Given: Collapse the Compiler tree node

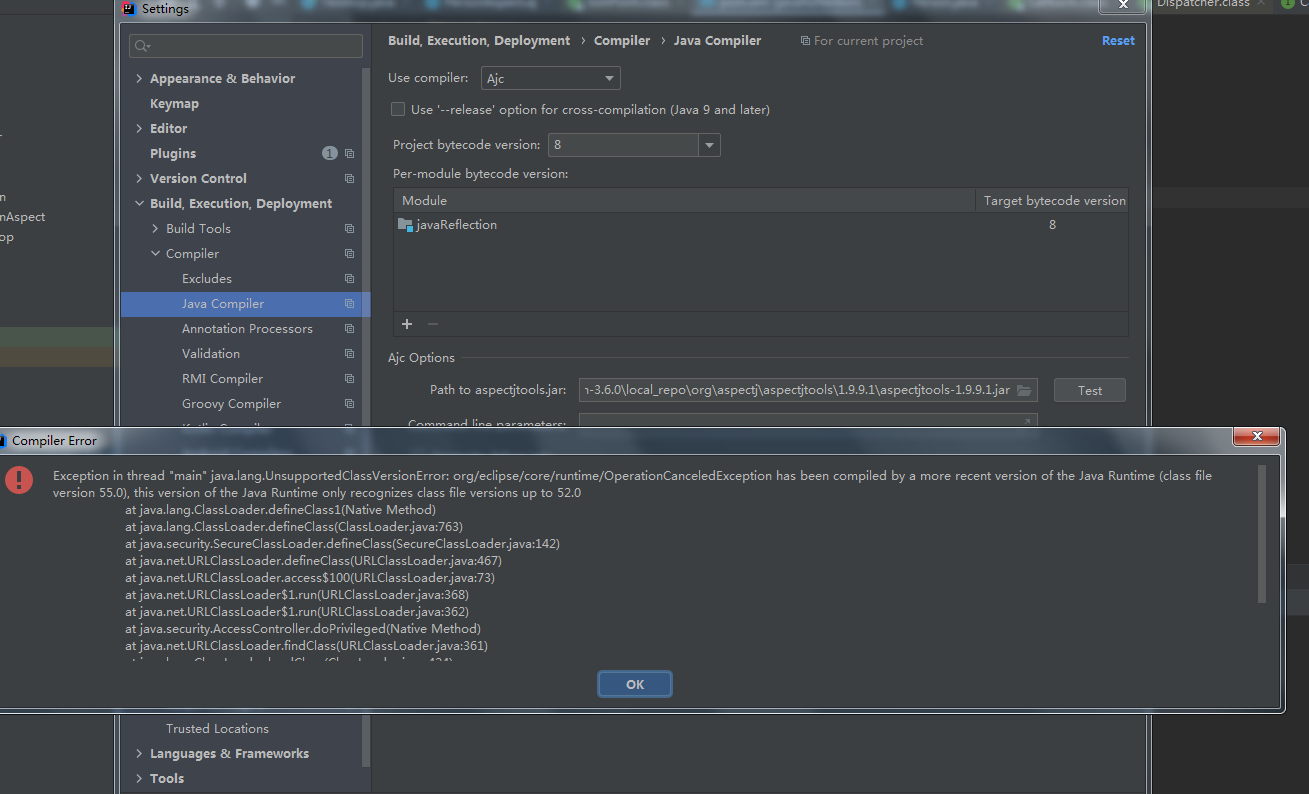Looking at the screenshot, I should click(x=155, y=254).
